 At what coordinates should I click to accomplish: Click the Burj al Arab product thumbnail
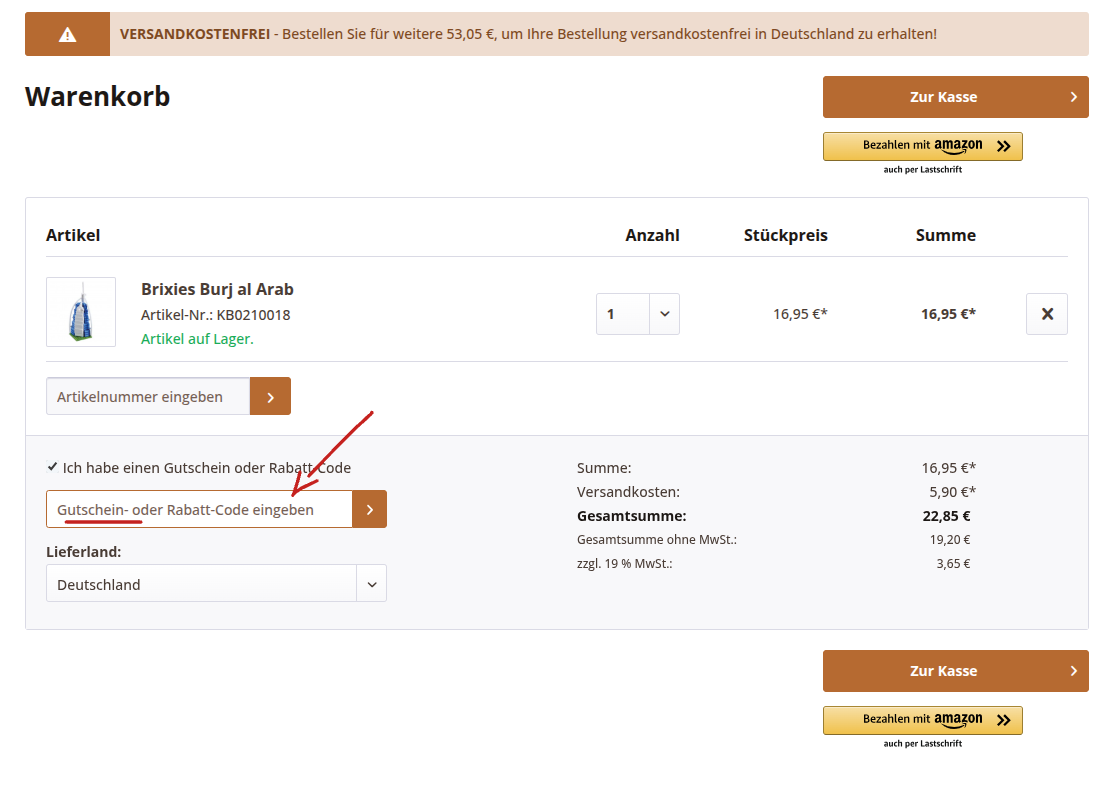[81, 312]
